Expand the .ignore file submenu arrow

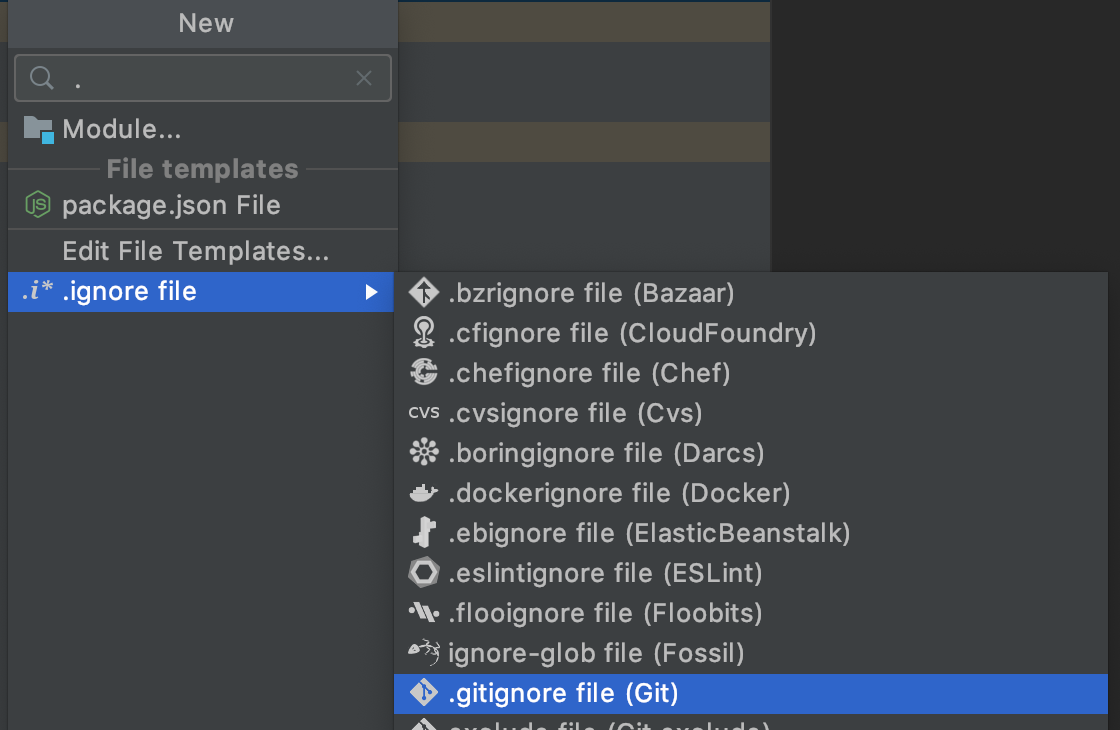tap(371, 292)
